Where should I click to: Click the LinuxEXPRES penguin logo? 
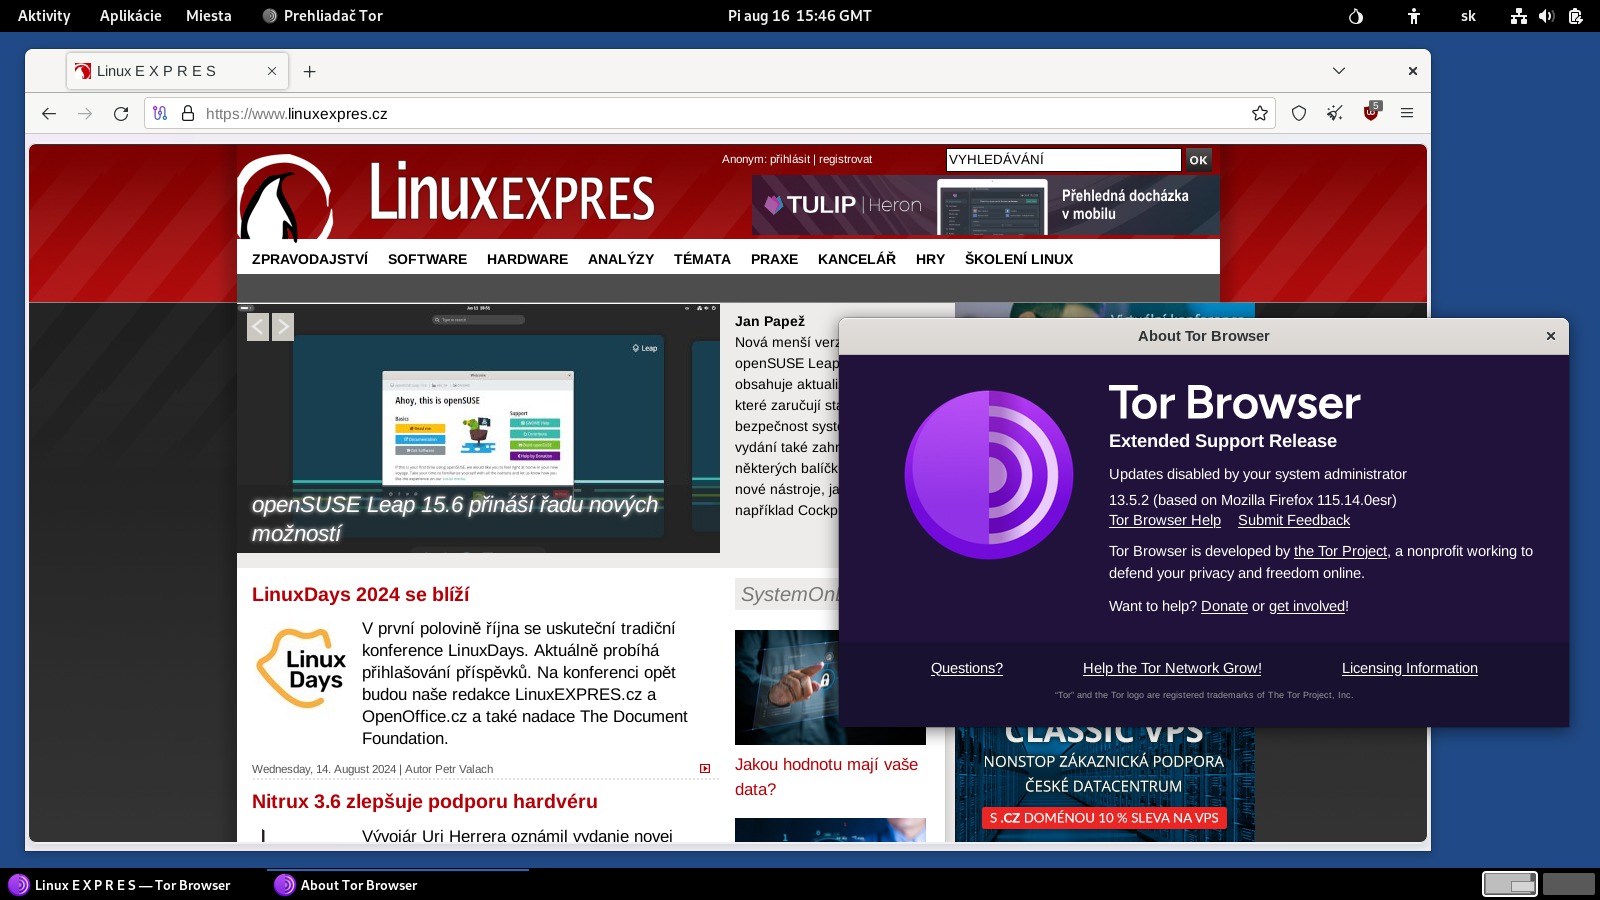click(285, 197)
